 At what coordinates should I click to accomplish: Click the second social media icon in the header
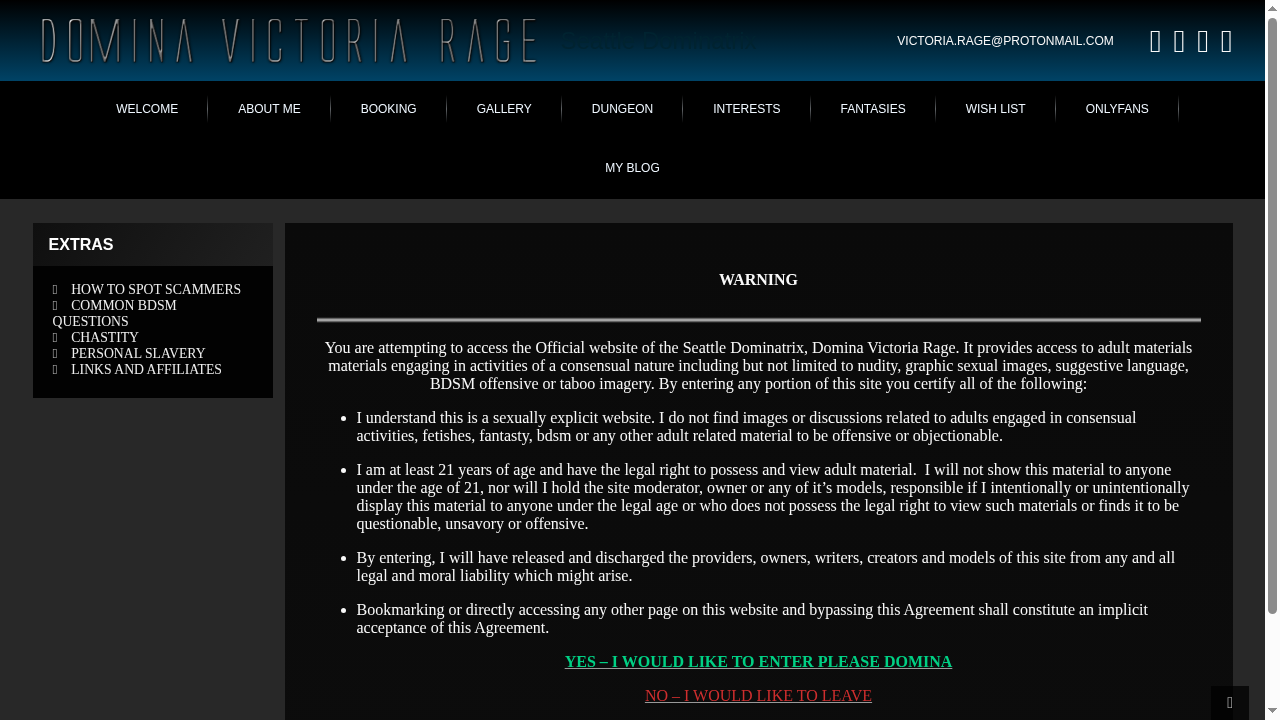[1179, 41]
